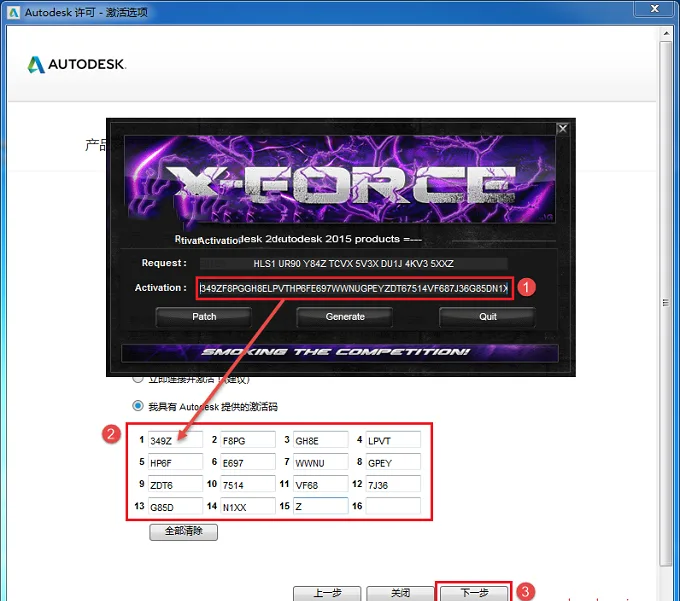Click the Back (上一步) button
Viewport: 680px width, 601px height.
point(327,593)
